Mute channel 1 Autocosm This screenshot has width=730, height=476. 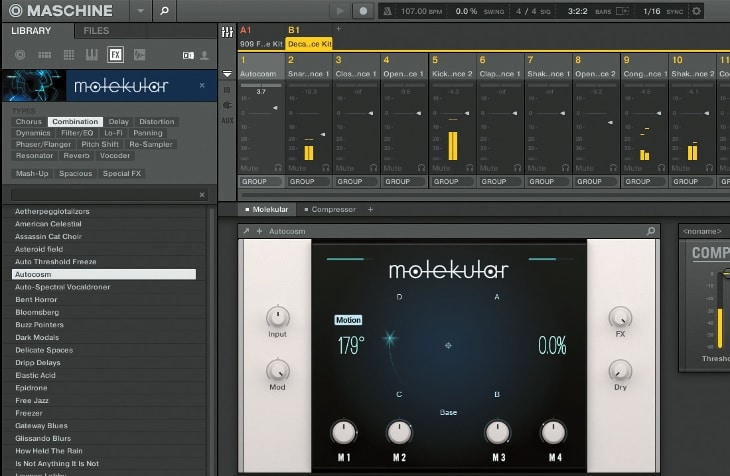(250, 168)
